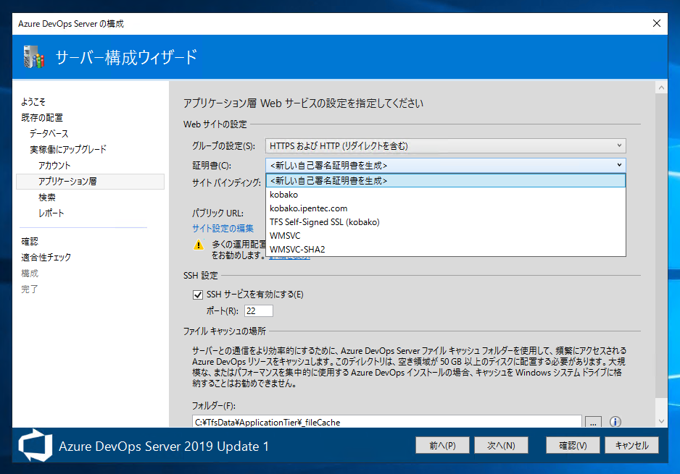Screen dimensions: 680x474
Task: Click the SSH ポート input field
Action: tap(258, 311)
